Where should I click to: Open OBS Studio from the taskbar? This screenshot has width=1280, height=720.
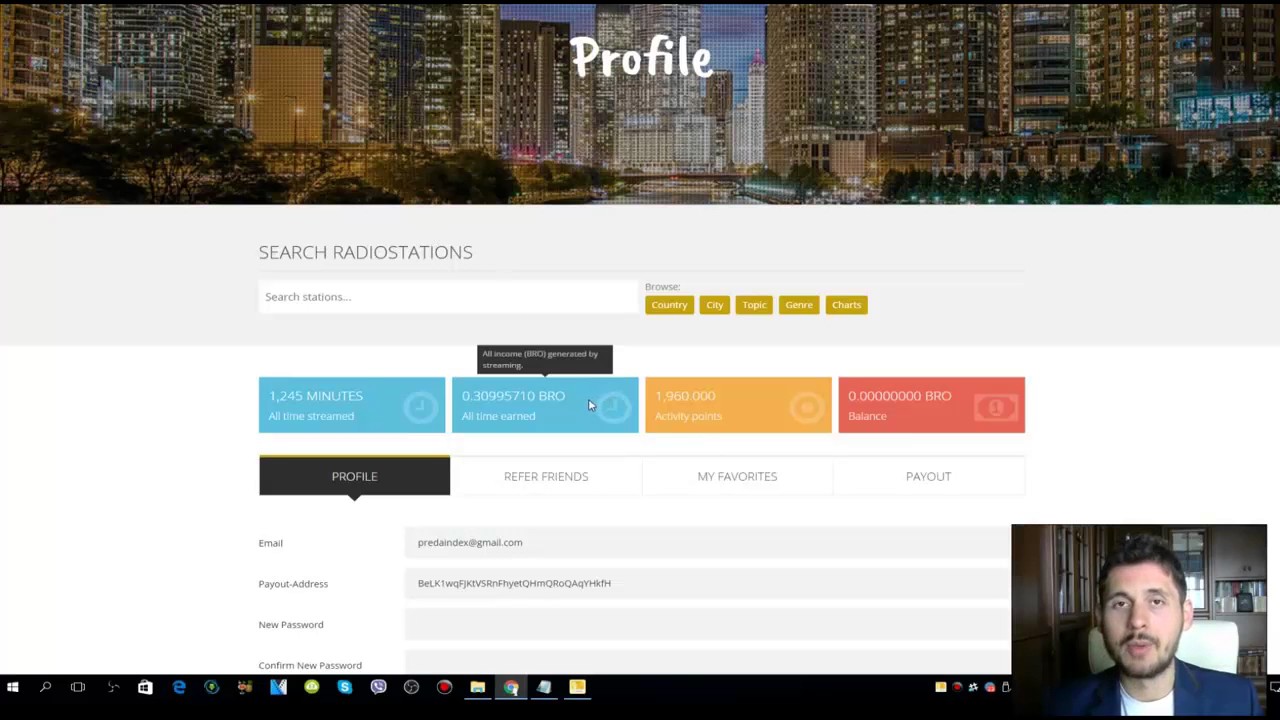pos(411,687)
